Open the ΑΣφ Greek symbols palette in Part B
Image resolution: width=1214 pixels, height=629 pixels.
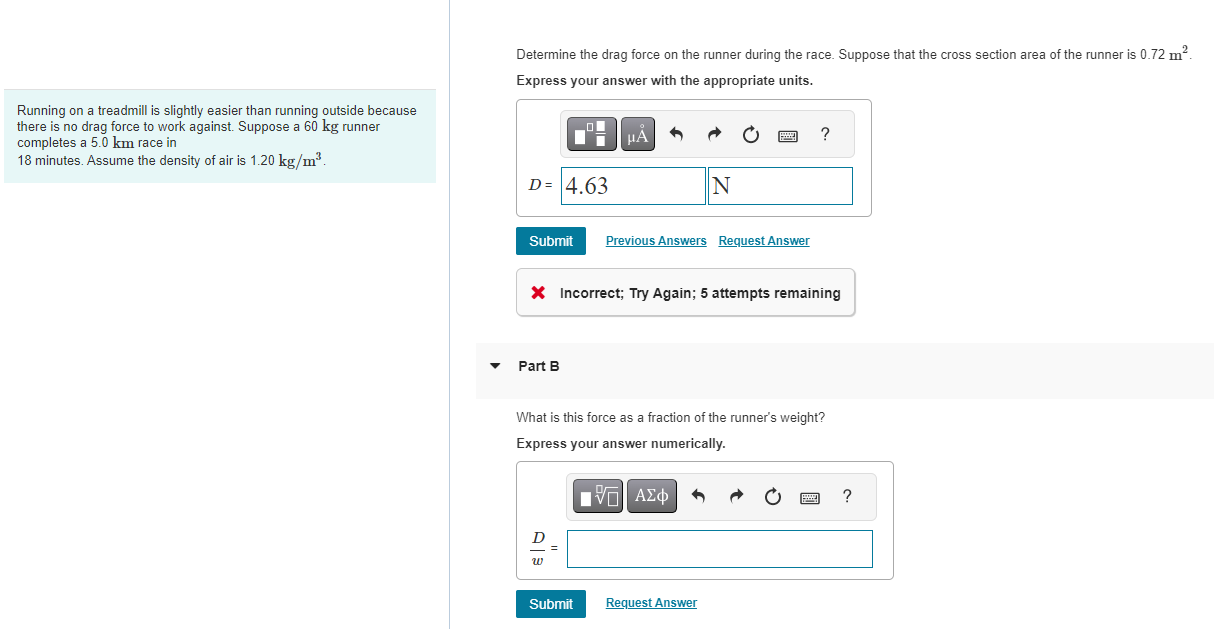[651, 496]
